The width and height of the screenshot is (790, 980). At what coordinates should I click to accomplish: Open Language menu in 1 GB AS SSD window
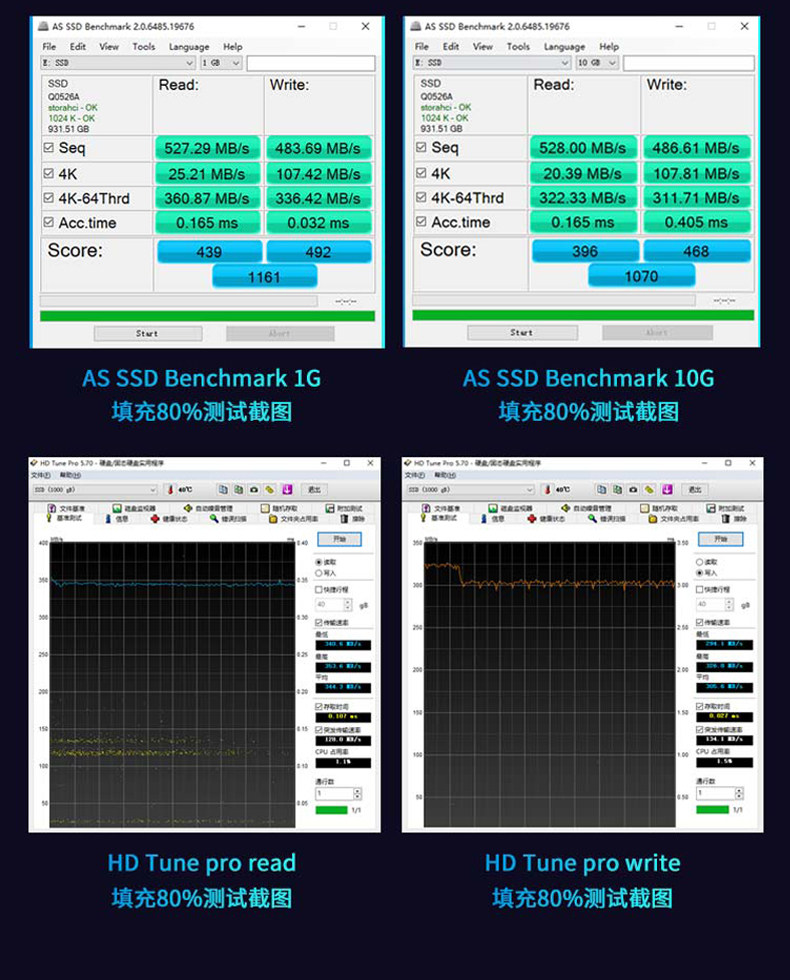point(189,46)
